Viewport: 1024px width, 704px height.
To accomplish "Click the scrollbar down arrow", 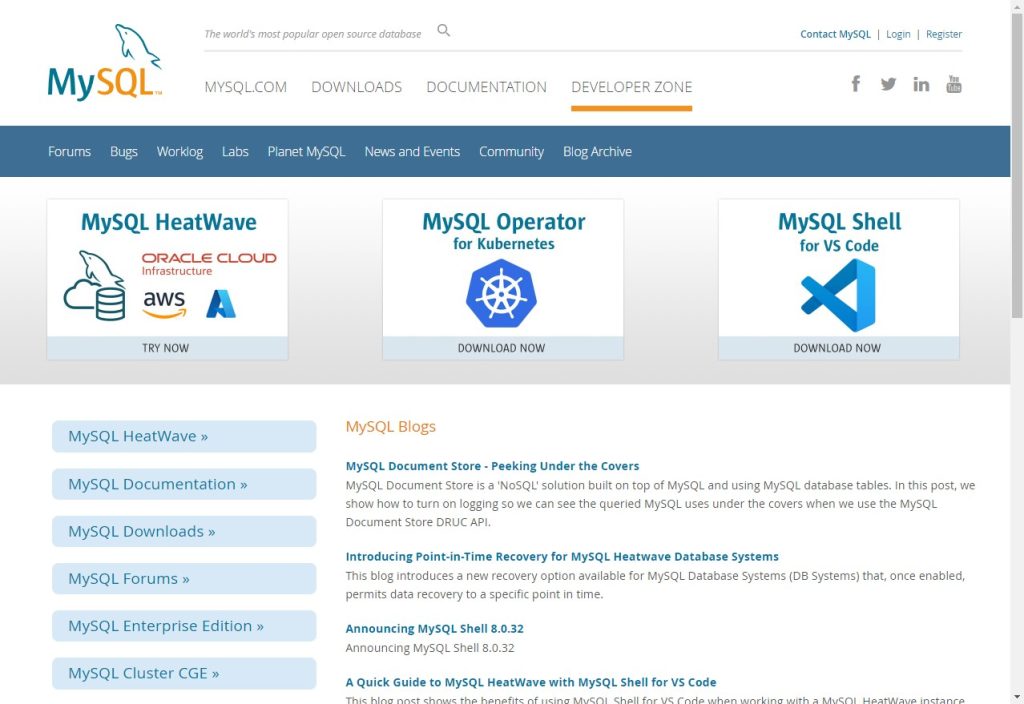I will click(1017, 697).
